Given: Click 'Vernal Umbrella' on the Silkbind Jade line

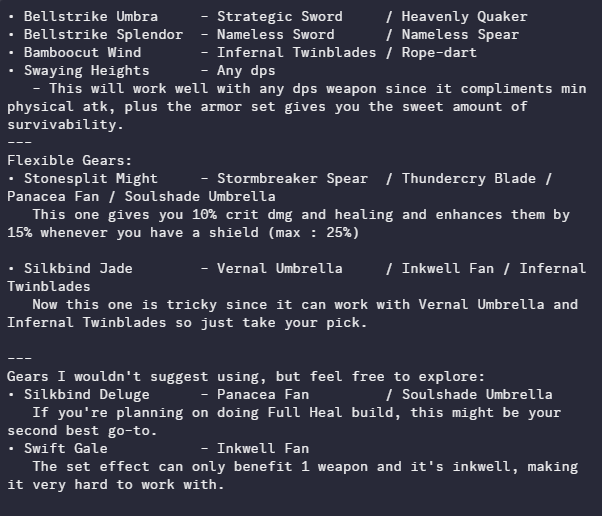Looking at the screenshot, I should tap(279, 268).
